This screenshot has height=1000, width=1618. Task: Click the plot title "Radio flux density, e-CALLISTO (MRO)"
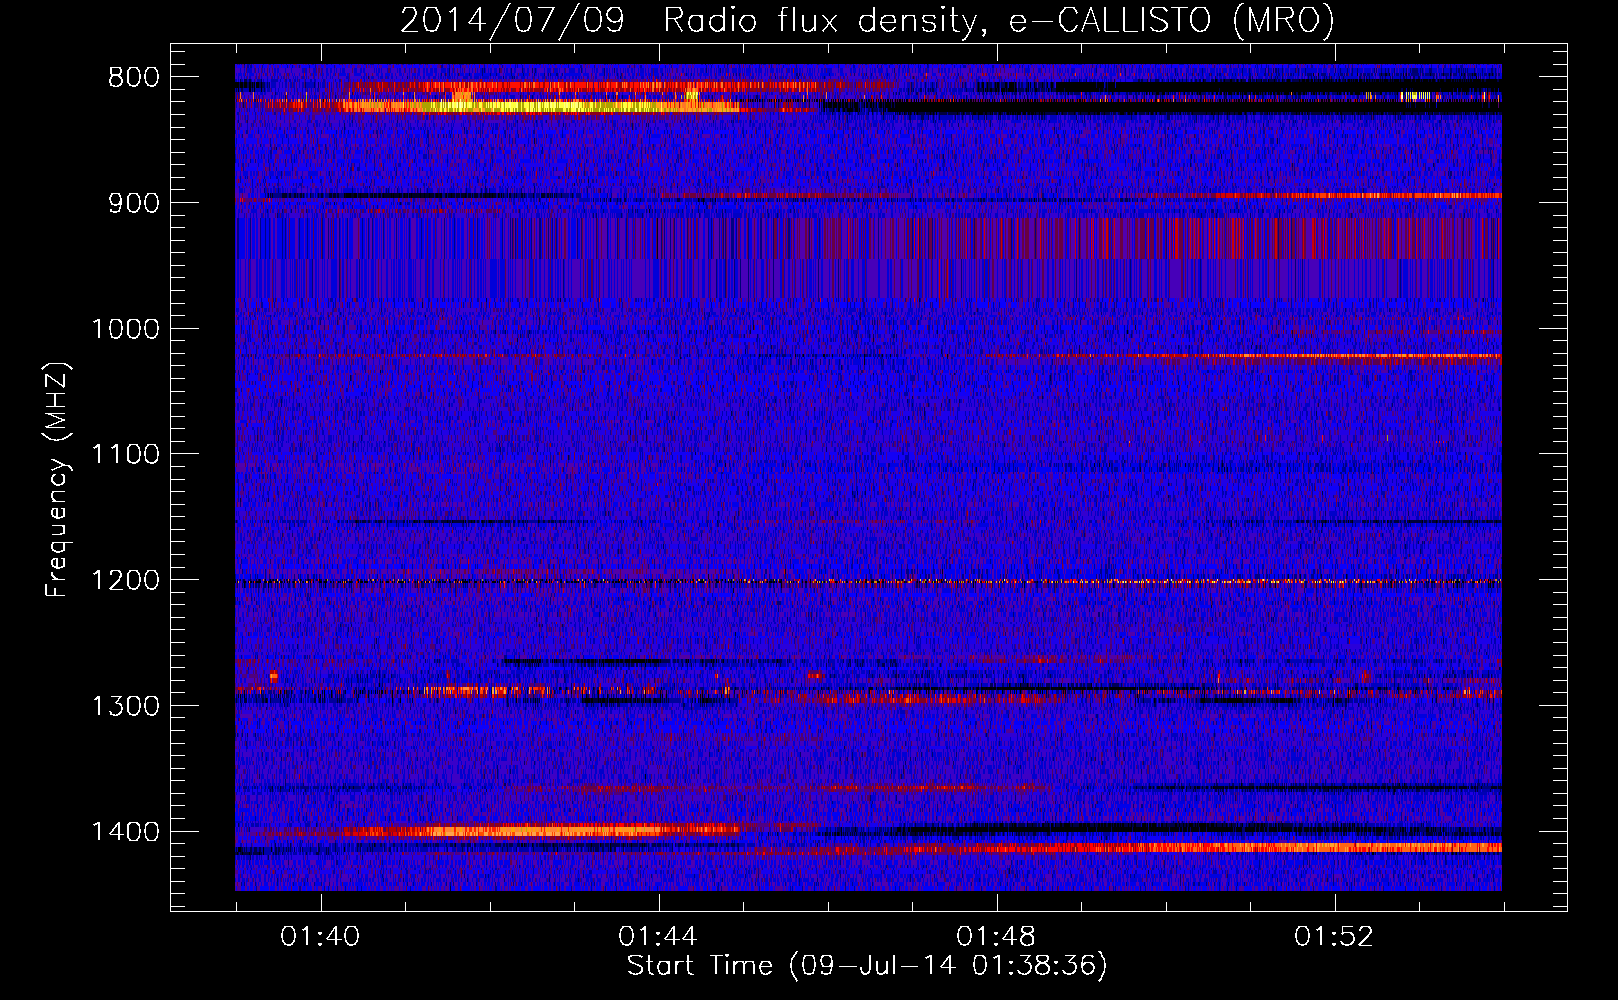pyautogui.click(x=999, y=20)
